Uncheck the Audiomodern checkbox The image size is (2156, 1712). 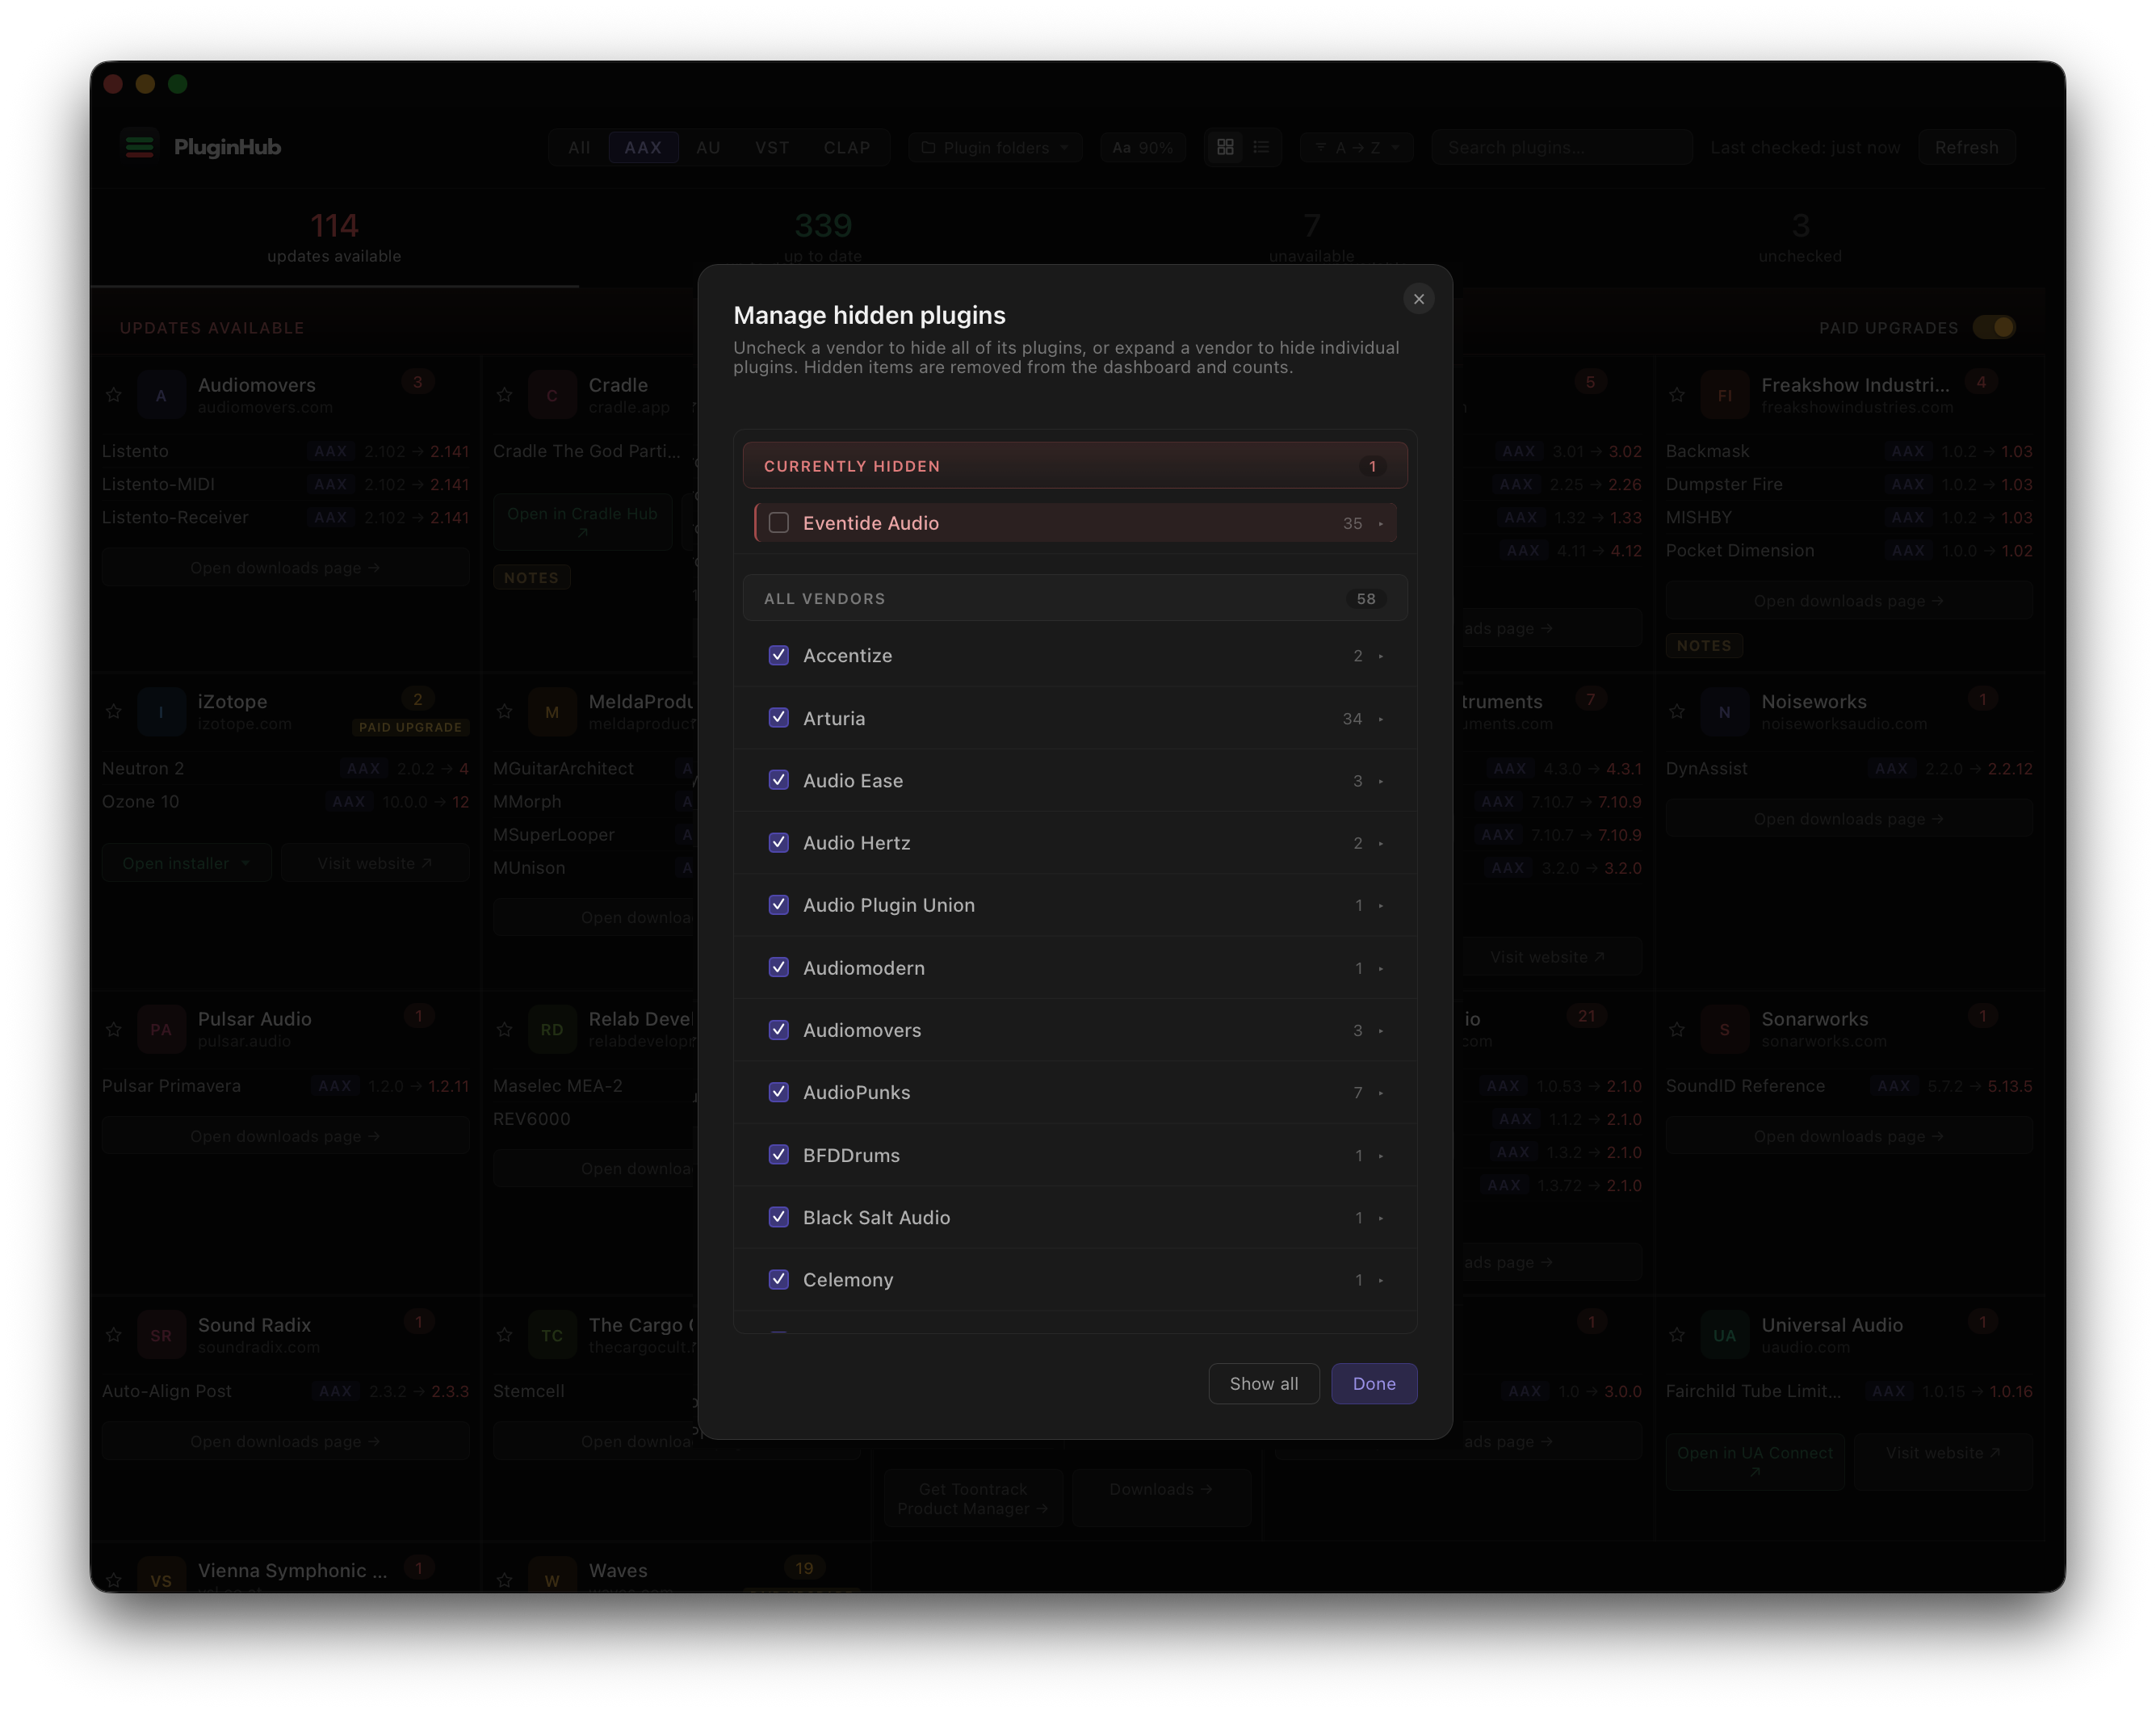click(778, 967)
